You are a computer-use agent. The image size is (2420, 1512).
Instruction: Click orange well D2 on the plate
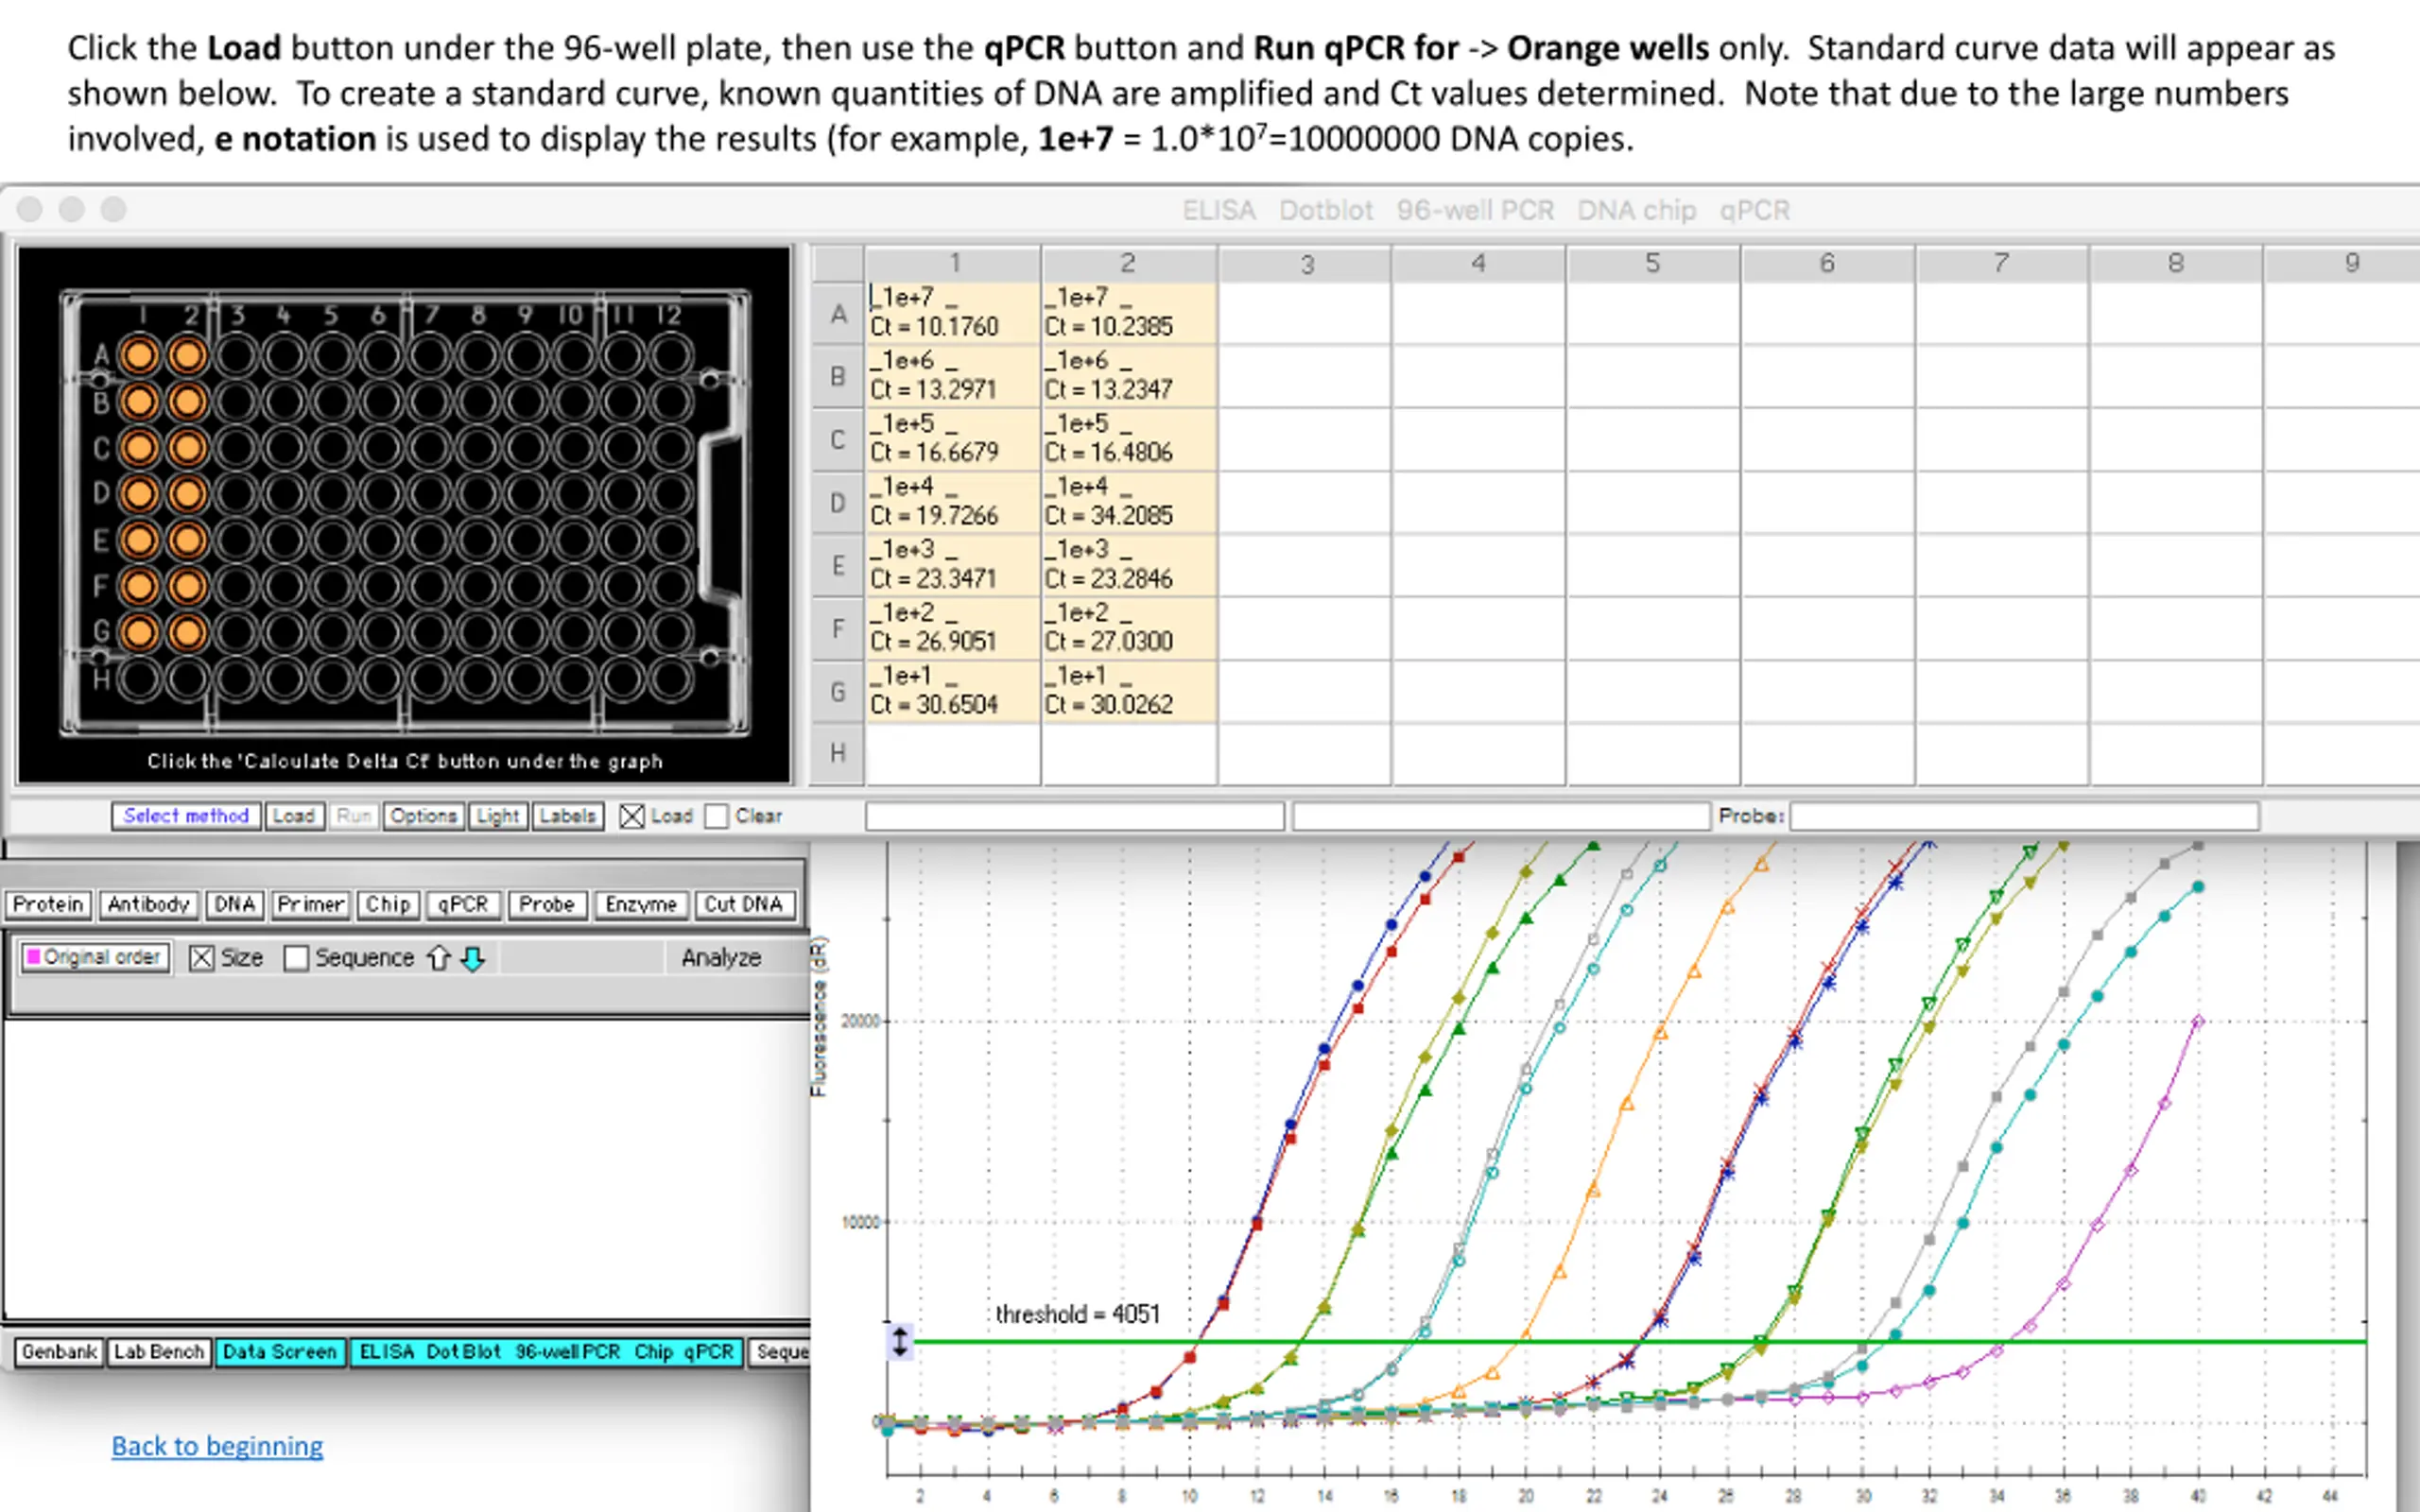(187, 494)
